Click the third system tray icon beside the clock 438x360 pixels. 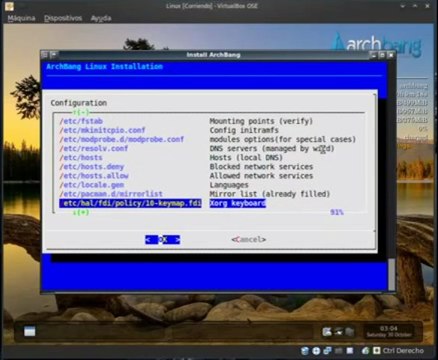pyautogui.click(x=349, y=331)
